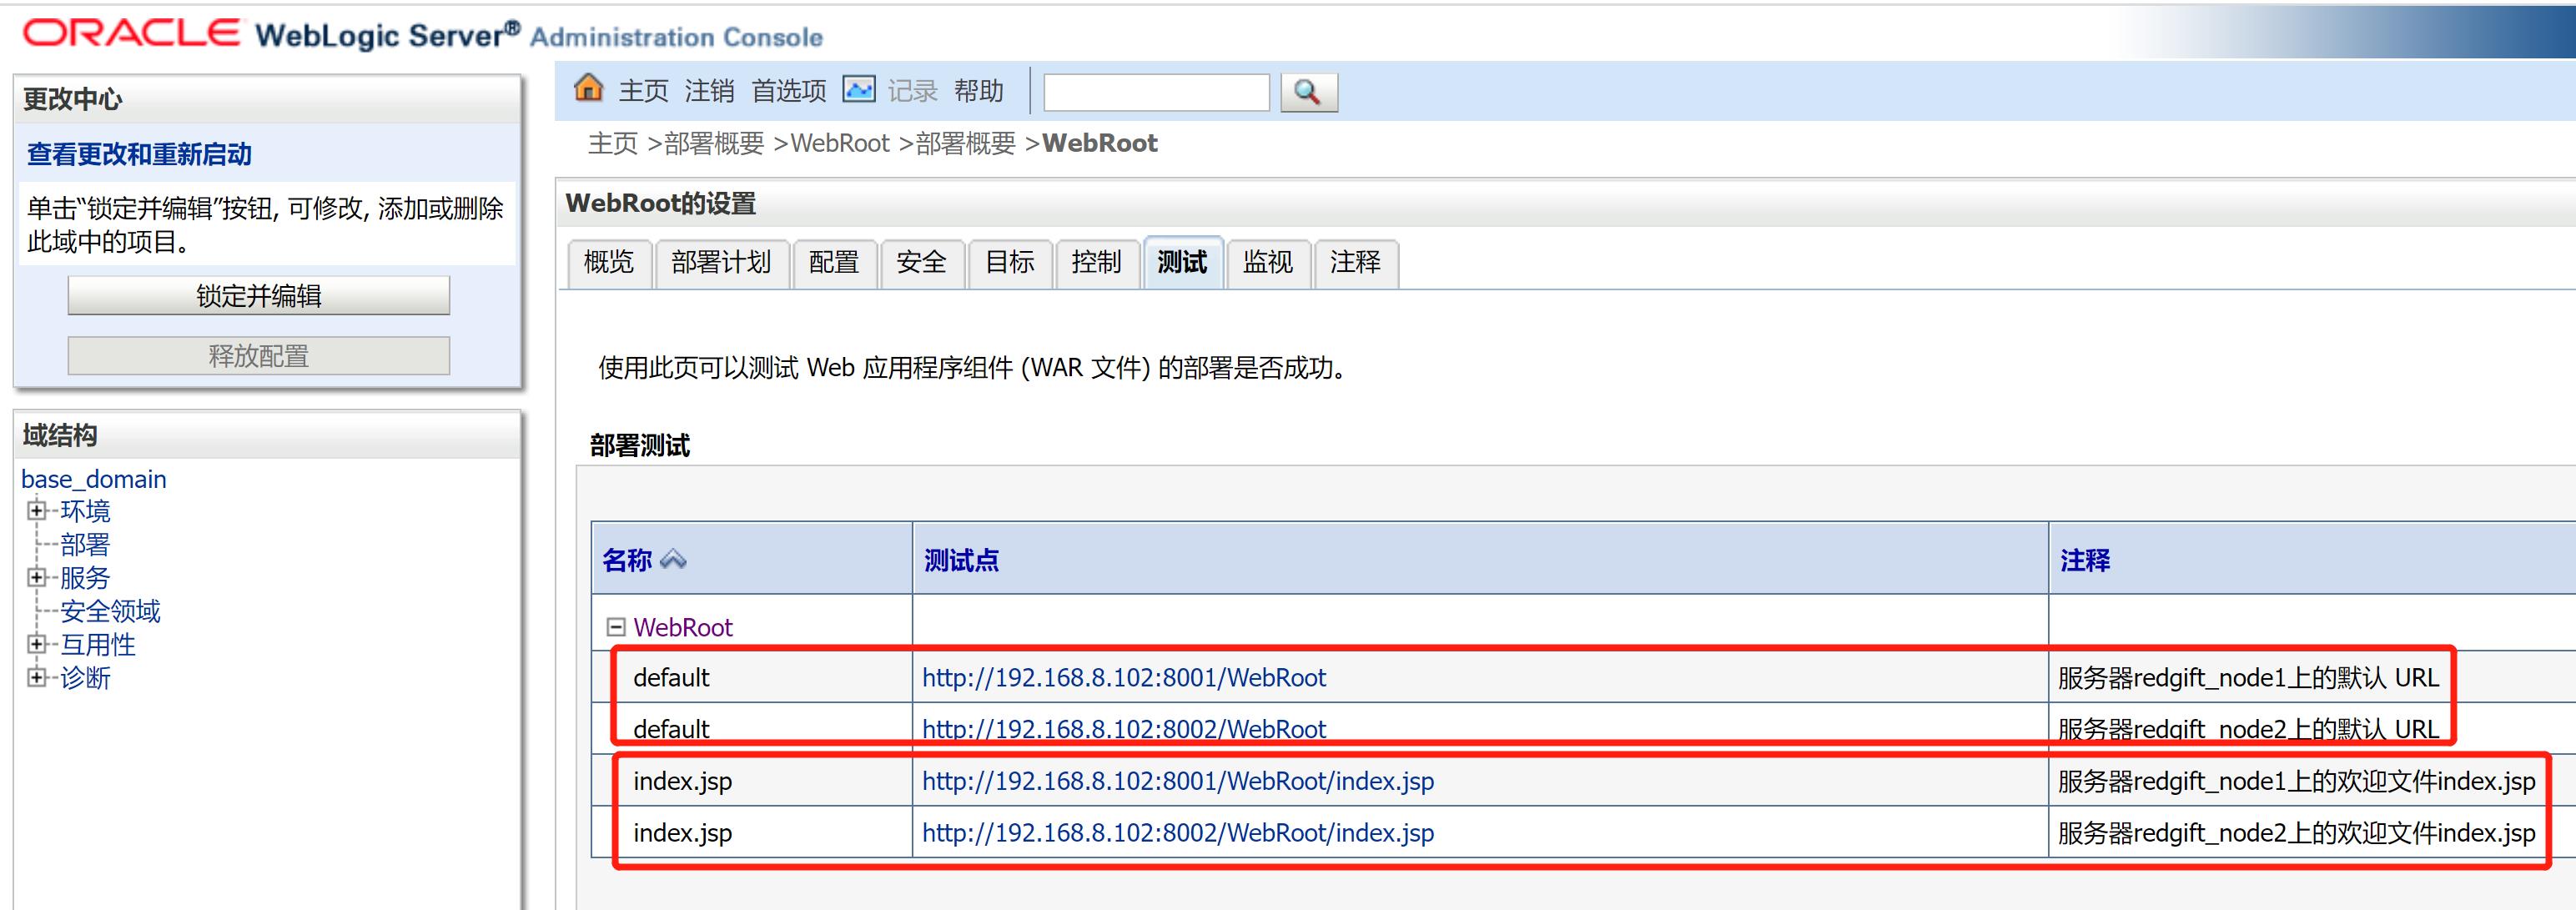This screenshot has width=2576, height=910.
Task: Open WebRoot link in table
Action: click(683, 627)
